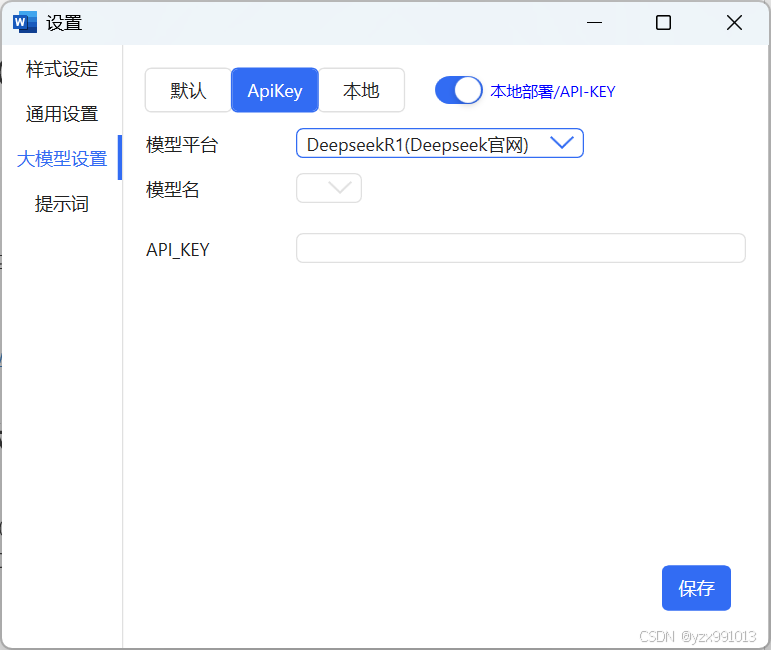Close the 设置 window
Screen dimensions: 771x650
click(734, 23)
